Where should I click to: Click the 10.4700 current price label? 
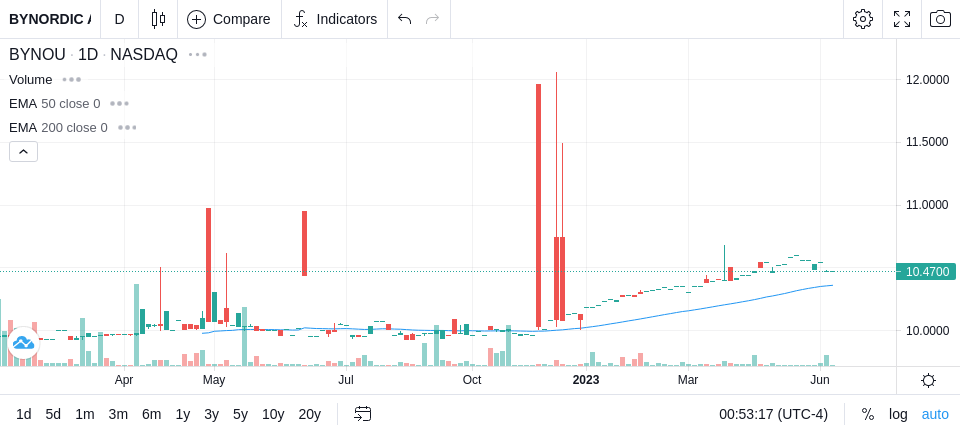tap(926, 271)
